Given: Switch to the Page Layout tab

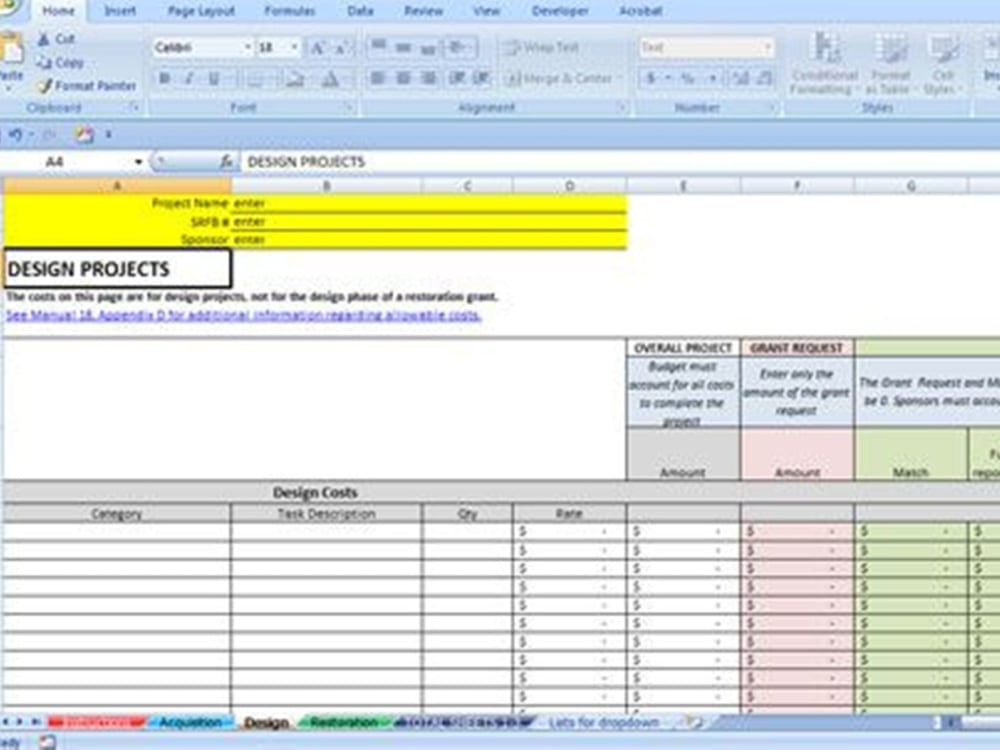Looking at the screenshot, I should [x=201, y=11].
